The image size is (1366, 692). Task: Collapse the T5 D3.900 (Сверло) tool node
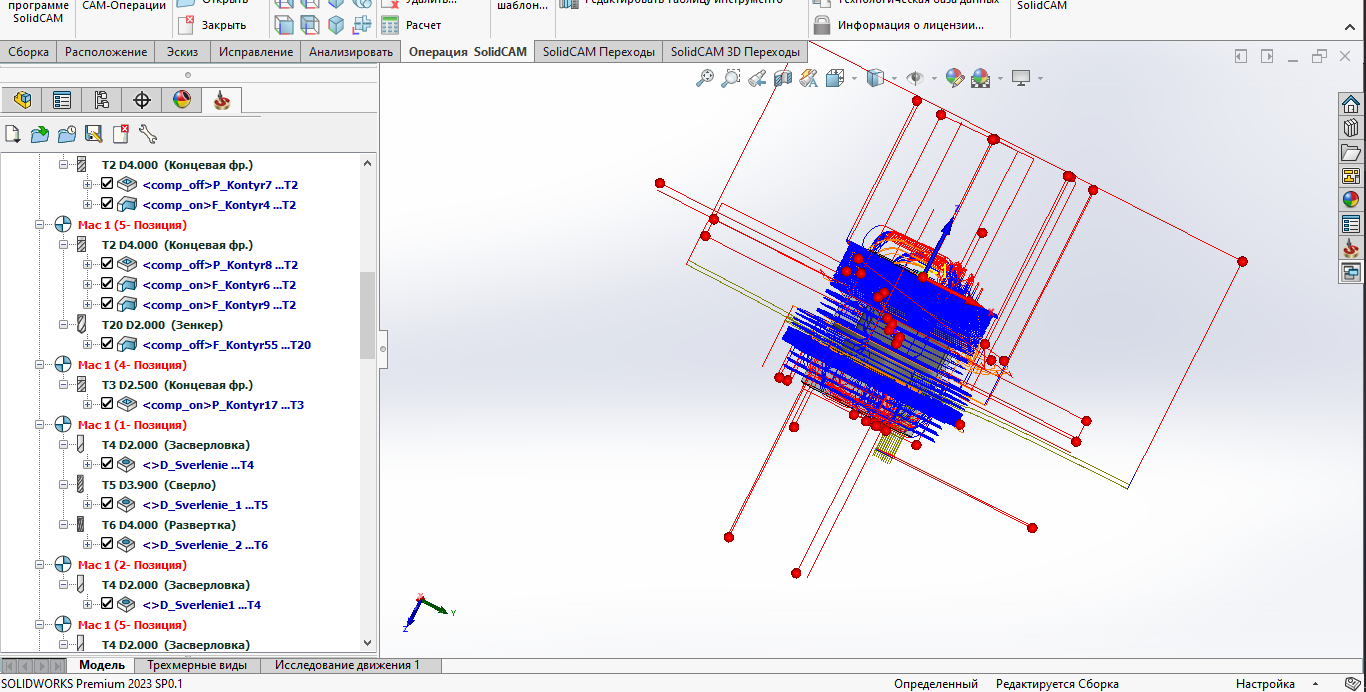click(x=64, y=485)
